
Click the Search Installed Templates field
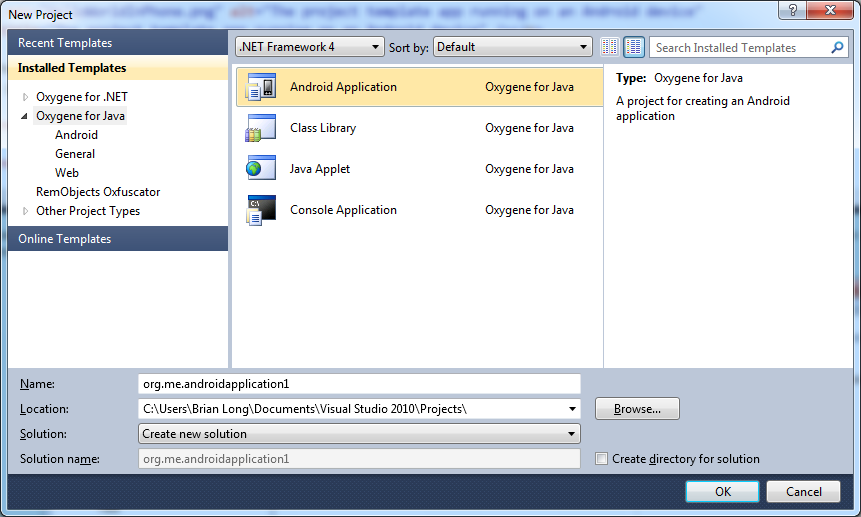tap(739, 48)
